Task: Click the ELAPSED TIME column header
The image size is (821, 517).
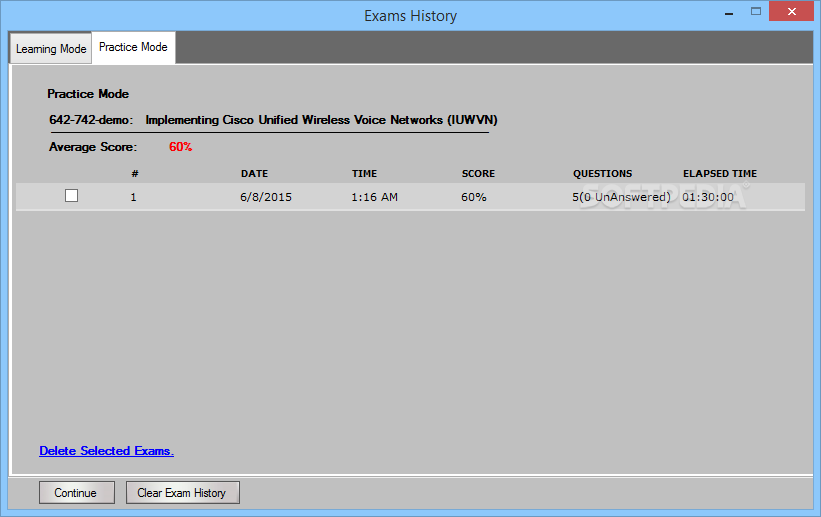Action: [x=720, y=174]
